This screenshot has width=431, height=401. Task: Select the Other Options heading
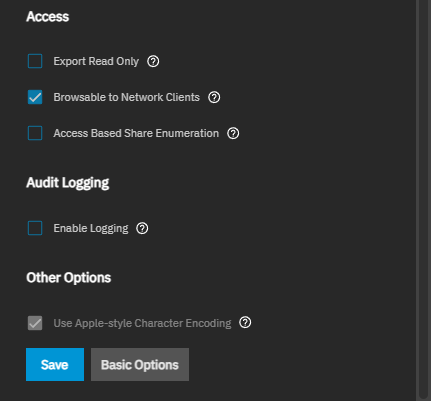(69, 278)
